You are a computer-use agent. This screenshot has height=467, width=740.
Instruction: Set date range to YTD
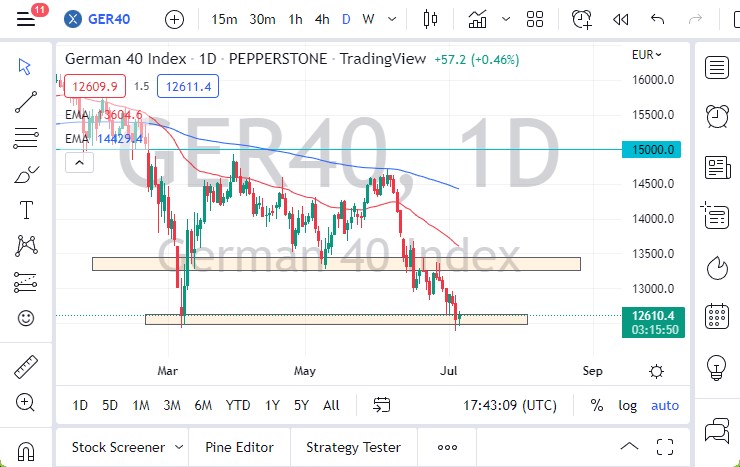click(238, 405)
